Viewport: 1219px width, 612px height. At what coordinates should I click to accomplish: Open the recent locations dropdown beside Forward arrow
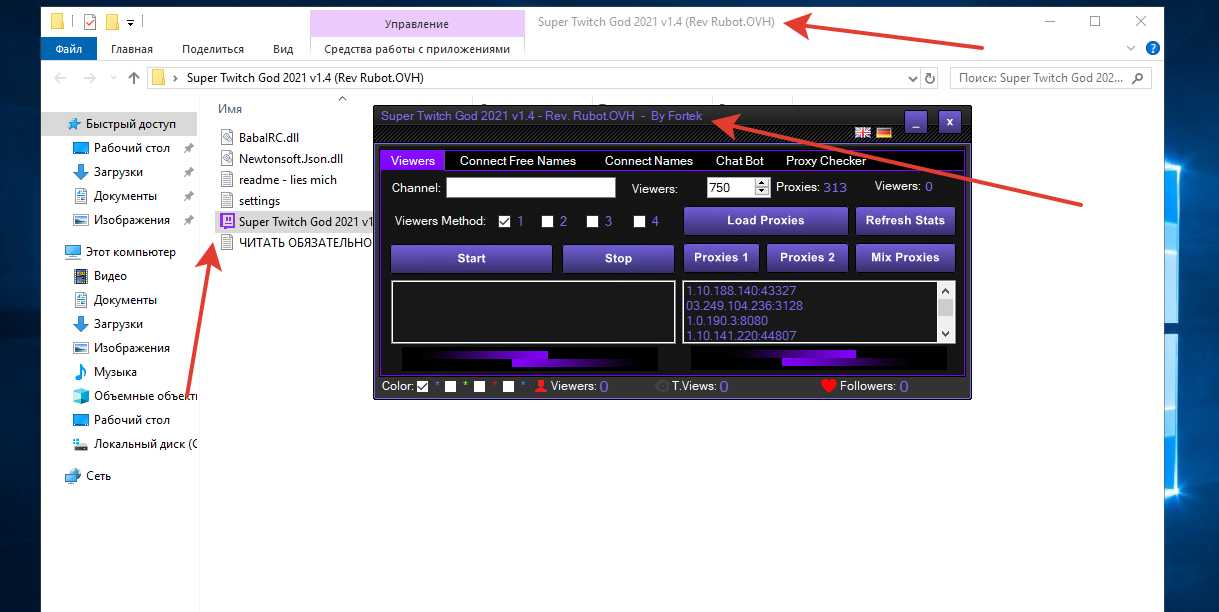pos(112,78)
